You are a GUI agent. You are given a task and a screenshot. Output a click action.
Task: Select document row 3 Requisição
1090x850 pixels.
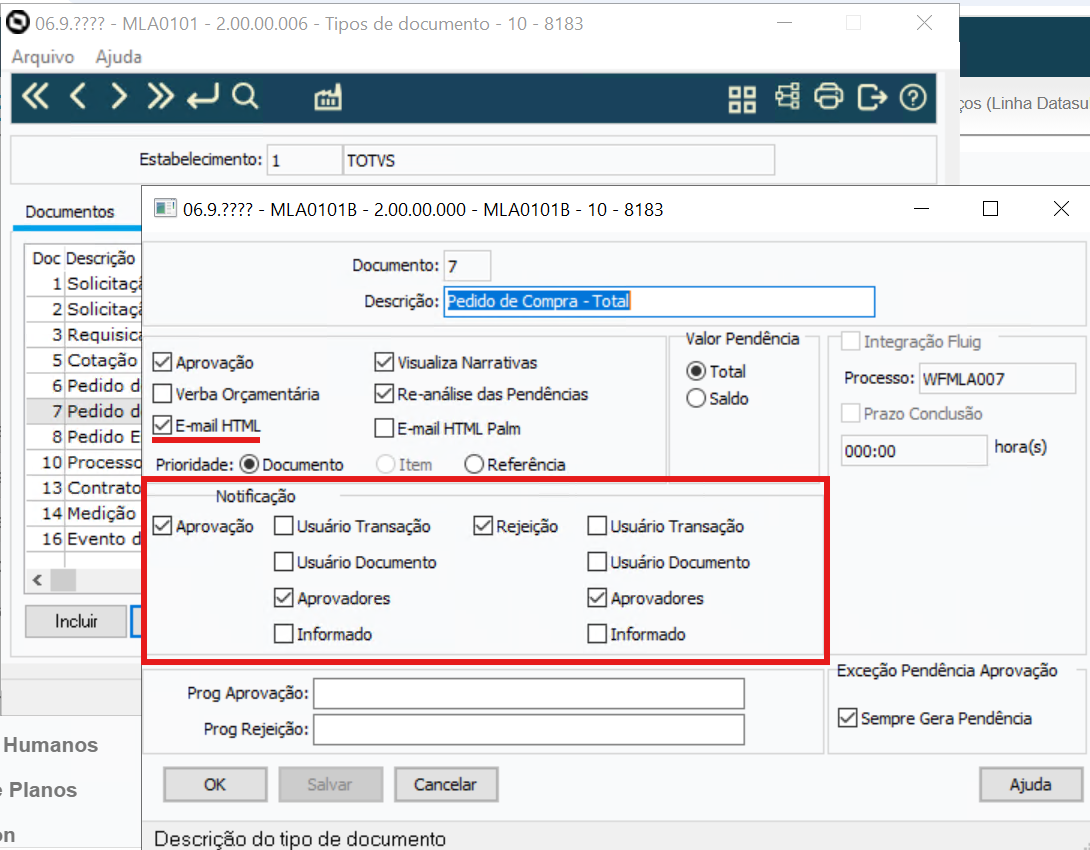(83, 335)
